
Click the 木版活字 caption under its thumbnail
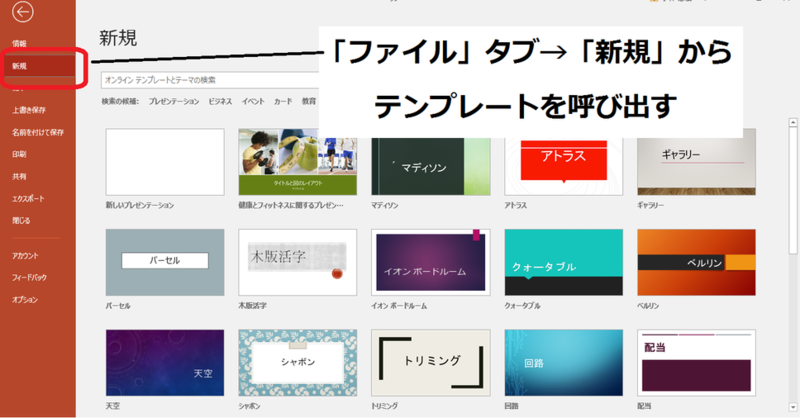(253, 306)
